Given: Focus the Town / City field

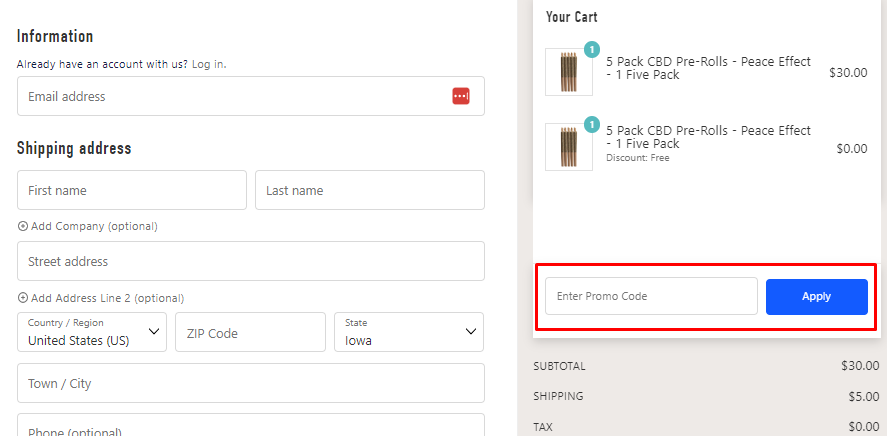Looking at the screenshot, I should pyautogui.click(x=251, y=383).
